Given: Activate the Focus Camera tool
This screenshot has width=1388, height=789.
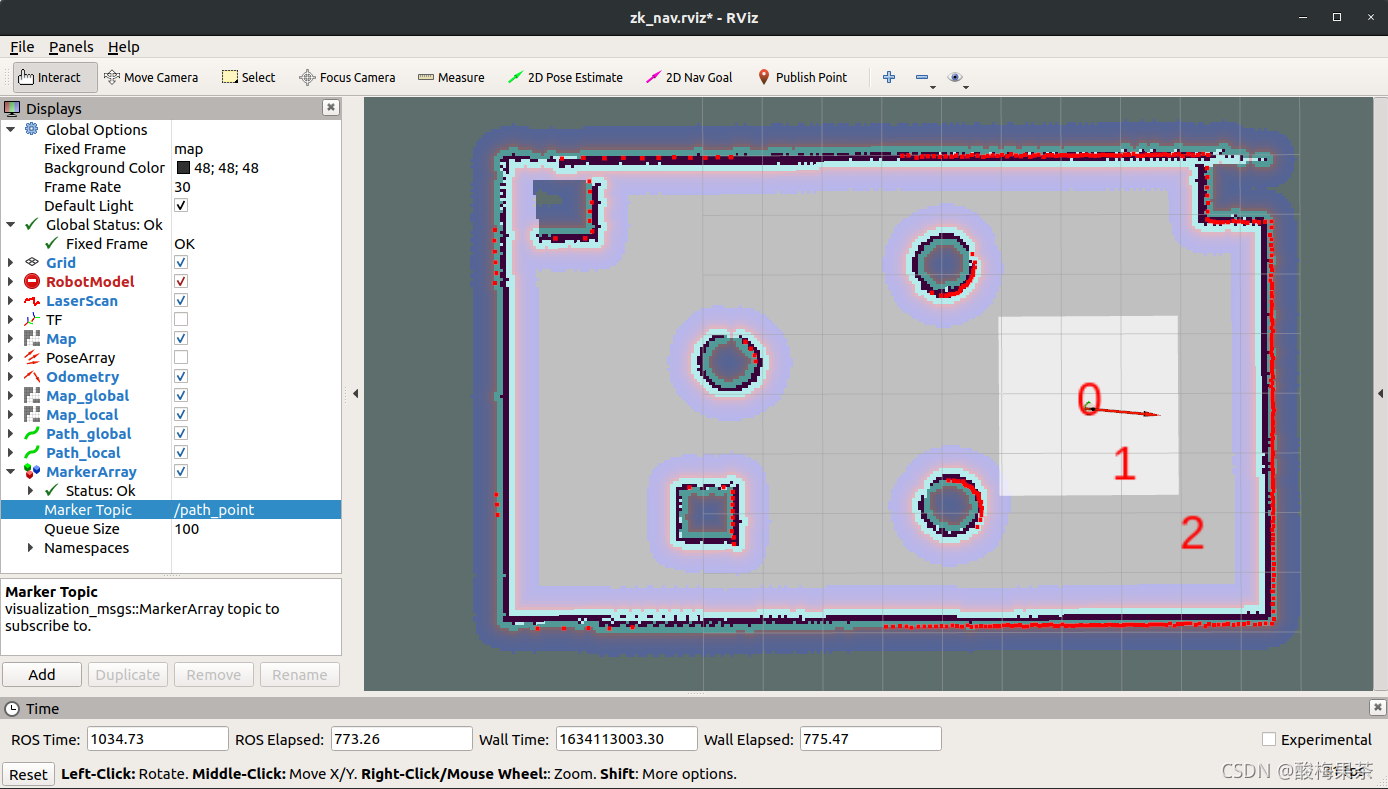Looking at the screenshot, I should pos(347,77).
